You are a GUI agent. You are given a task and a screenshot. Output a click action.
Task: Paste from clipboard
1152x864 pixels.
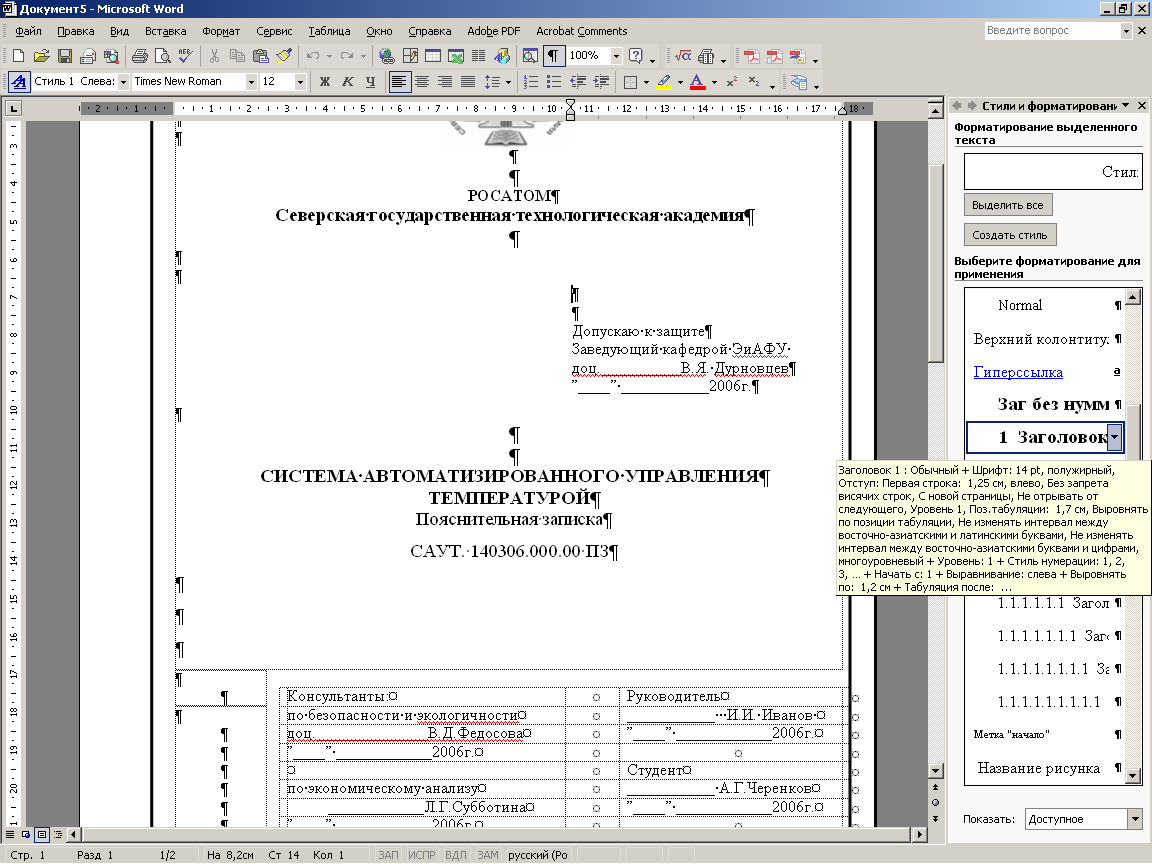pos(260,56)
